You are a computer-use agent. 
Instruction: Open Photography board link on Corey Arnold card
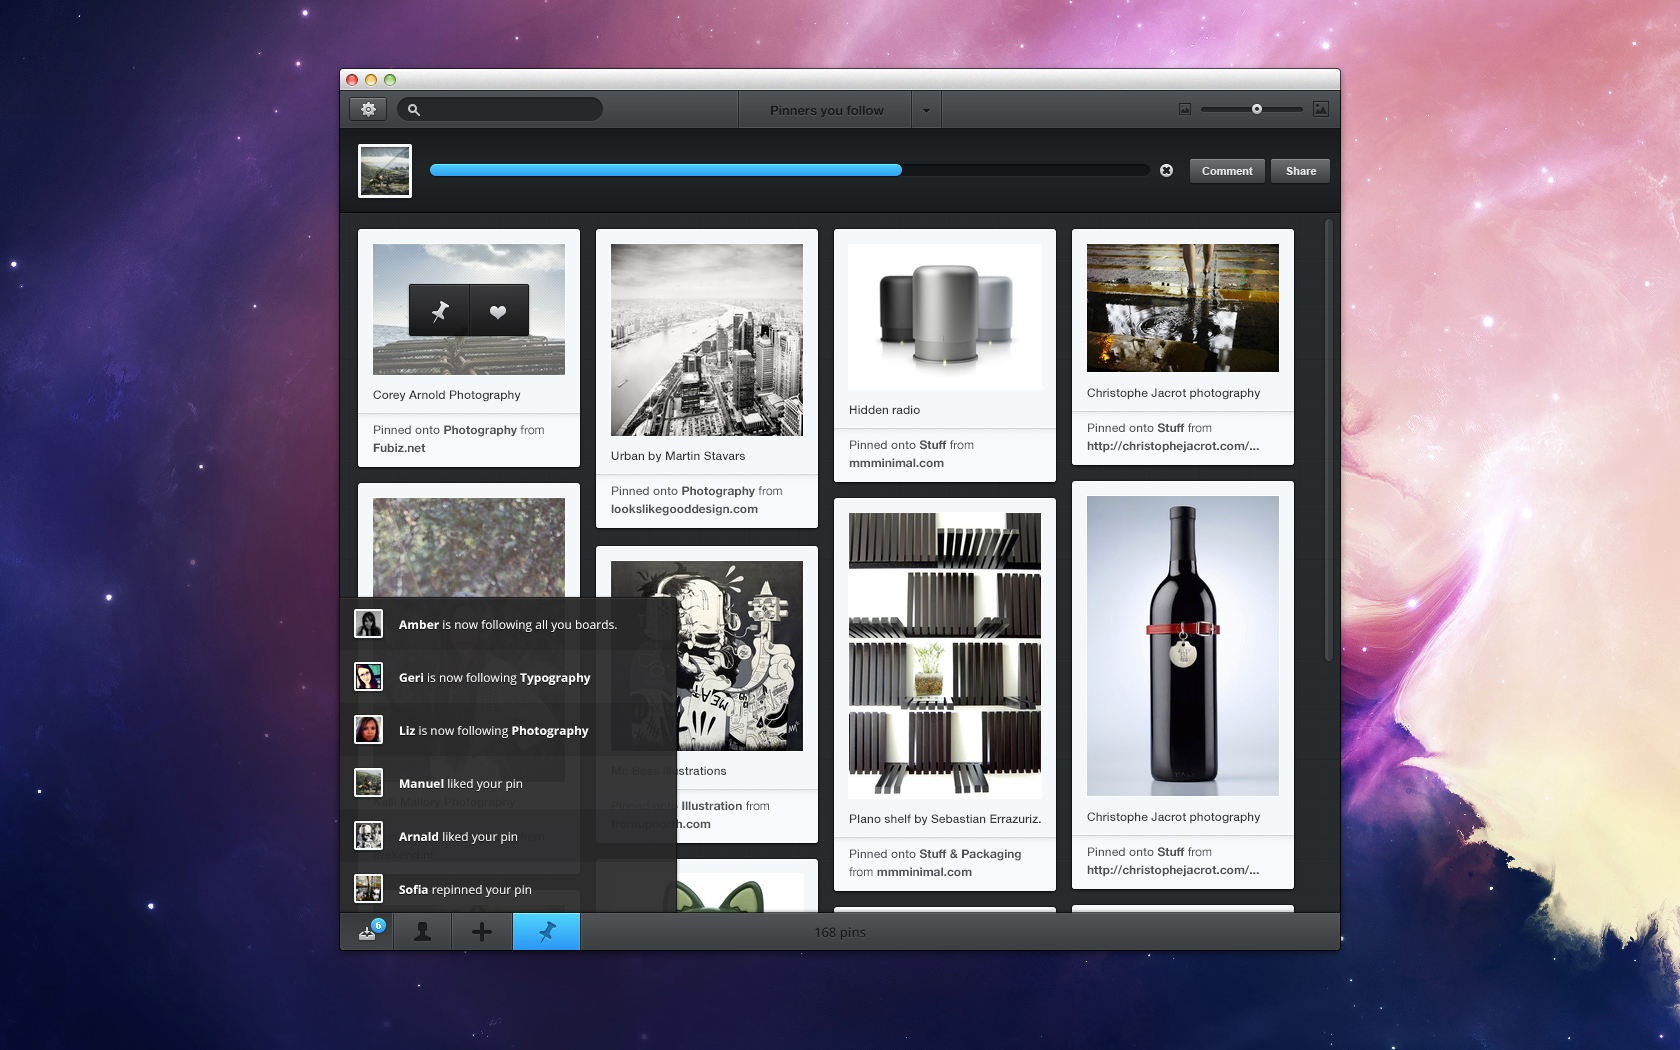tap(480, 430)
